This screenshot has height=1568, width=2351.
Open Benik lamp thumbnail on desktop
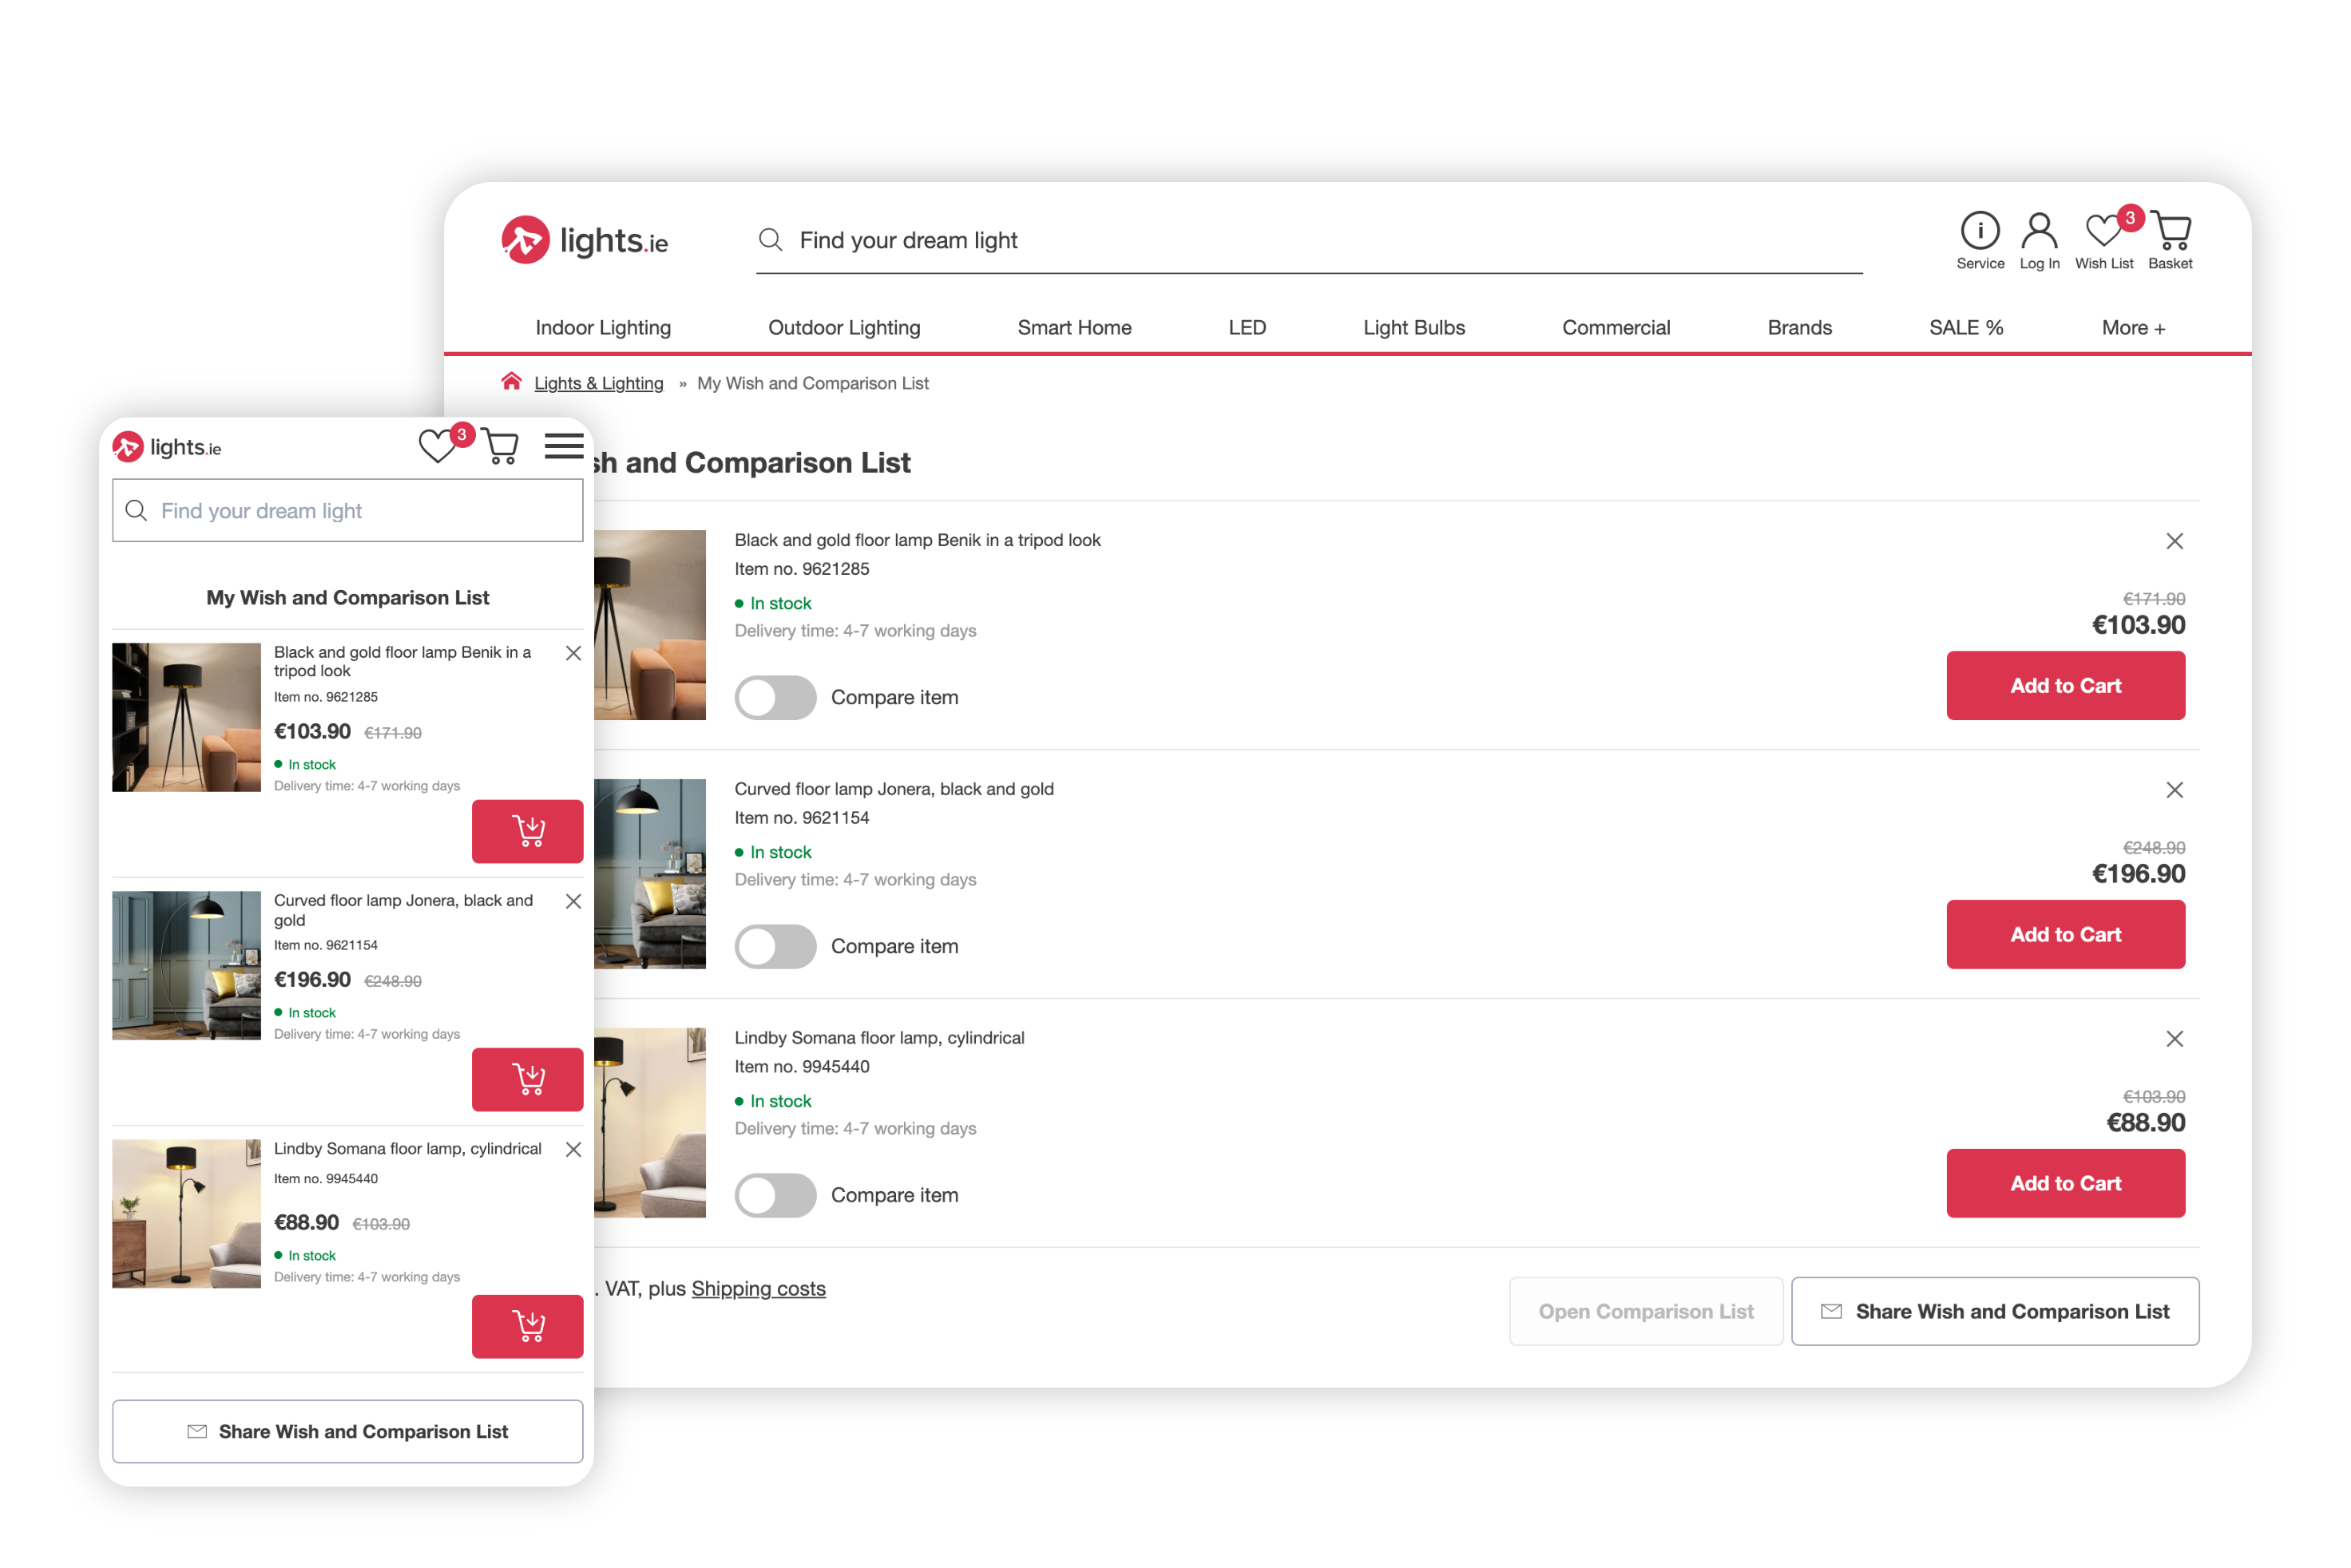[650, 625]
